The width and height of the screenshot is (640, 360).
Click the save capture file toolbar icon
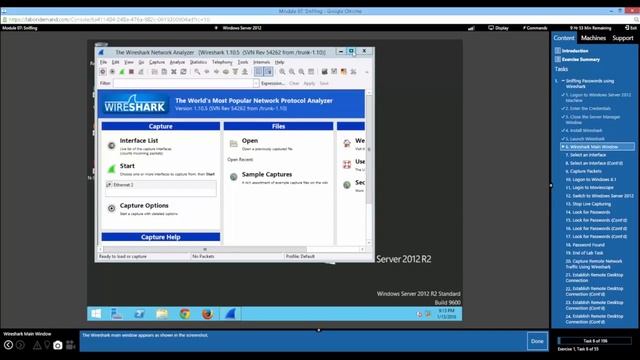164,72
